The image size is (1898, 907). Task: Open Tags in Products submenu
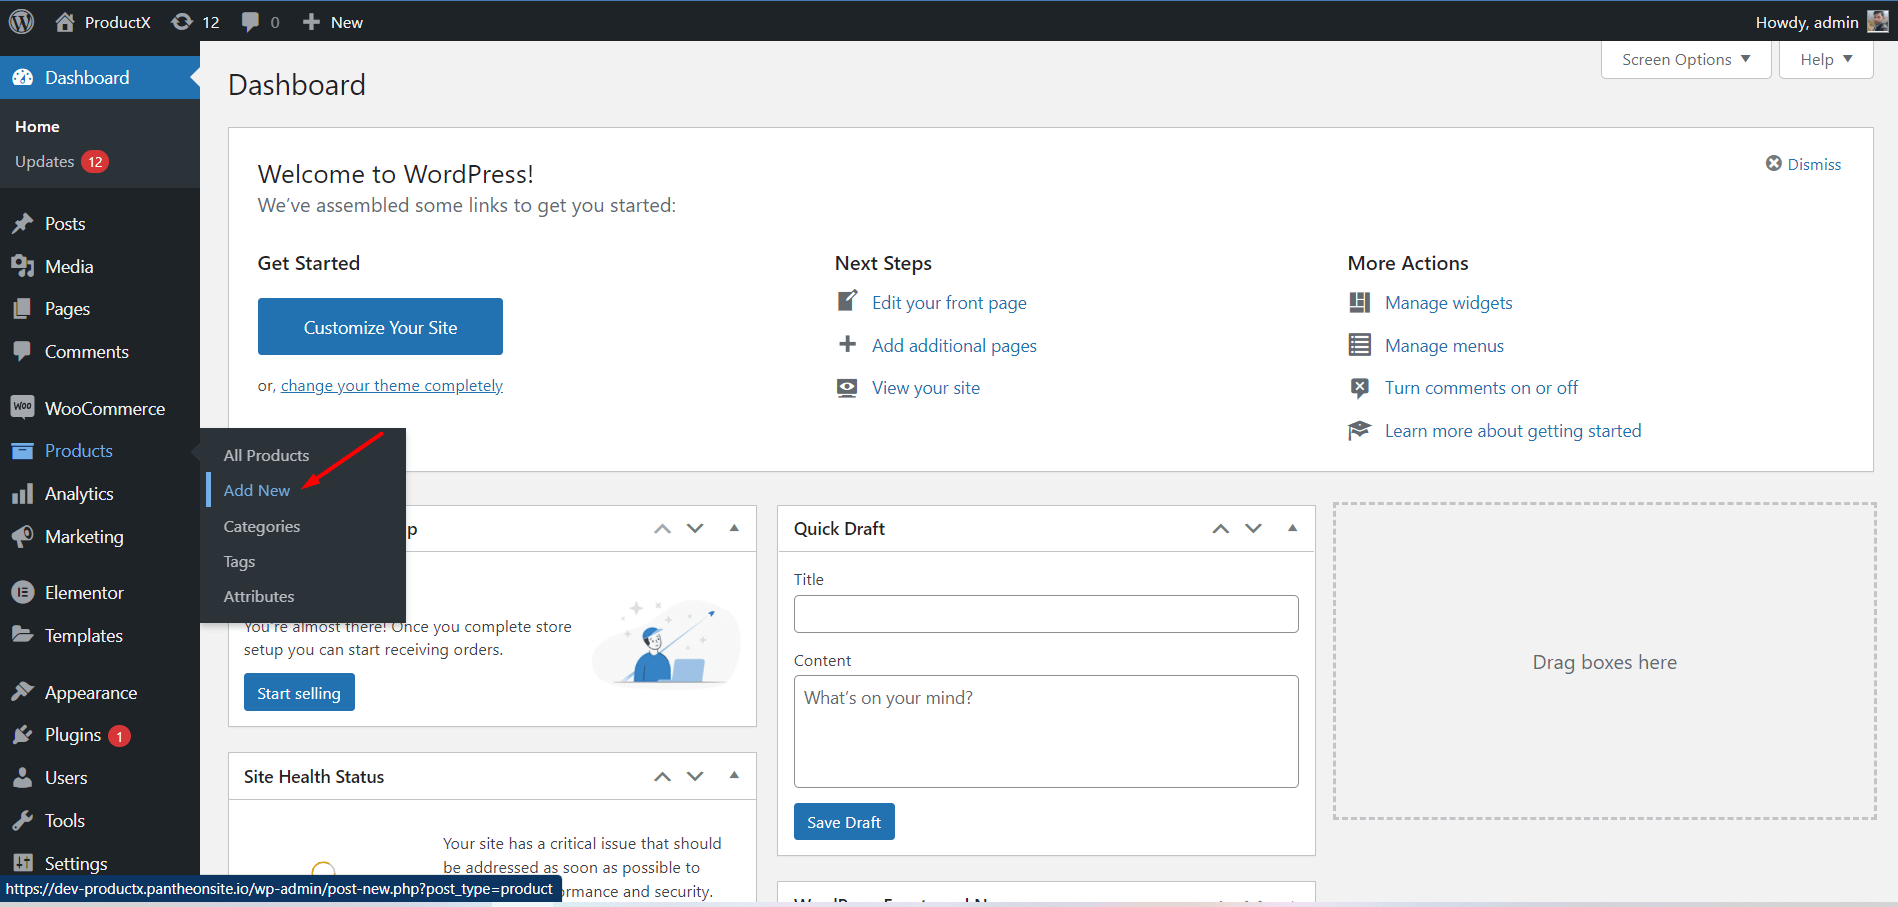[239, 561]
